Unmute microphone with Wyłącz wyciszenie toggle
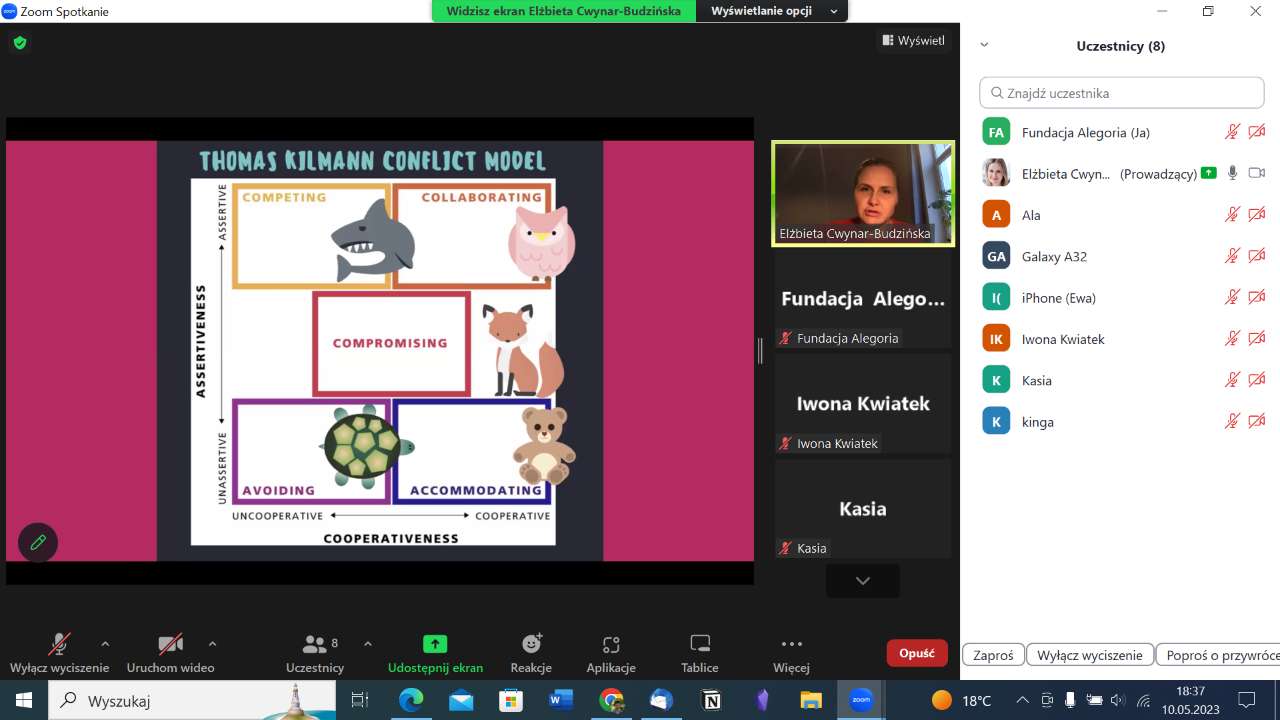1280x720 pixels. click(60, 644)
